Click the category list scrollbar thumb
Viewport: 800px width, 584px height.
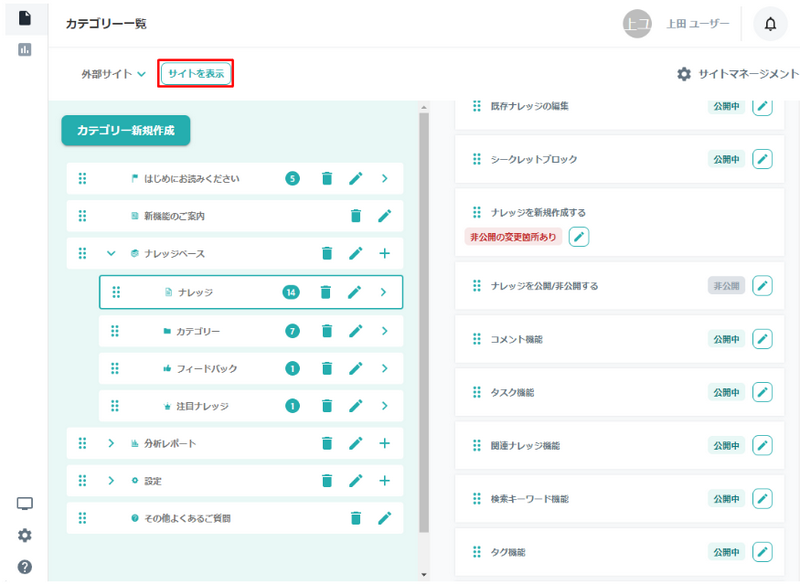tap(424, 322)
